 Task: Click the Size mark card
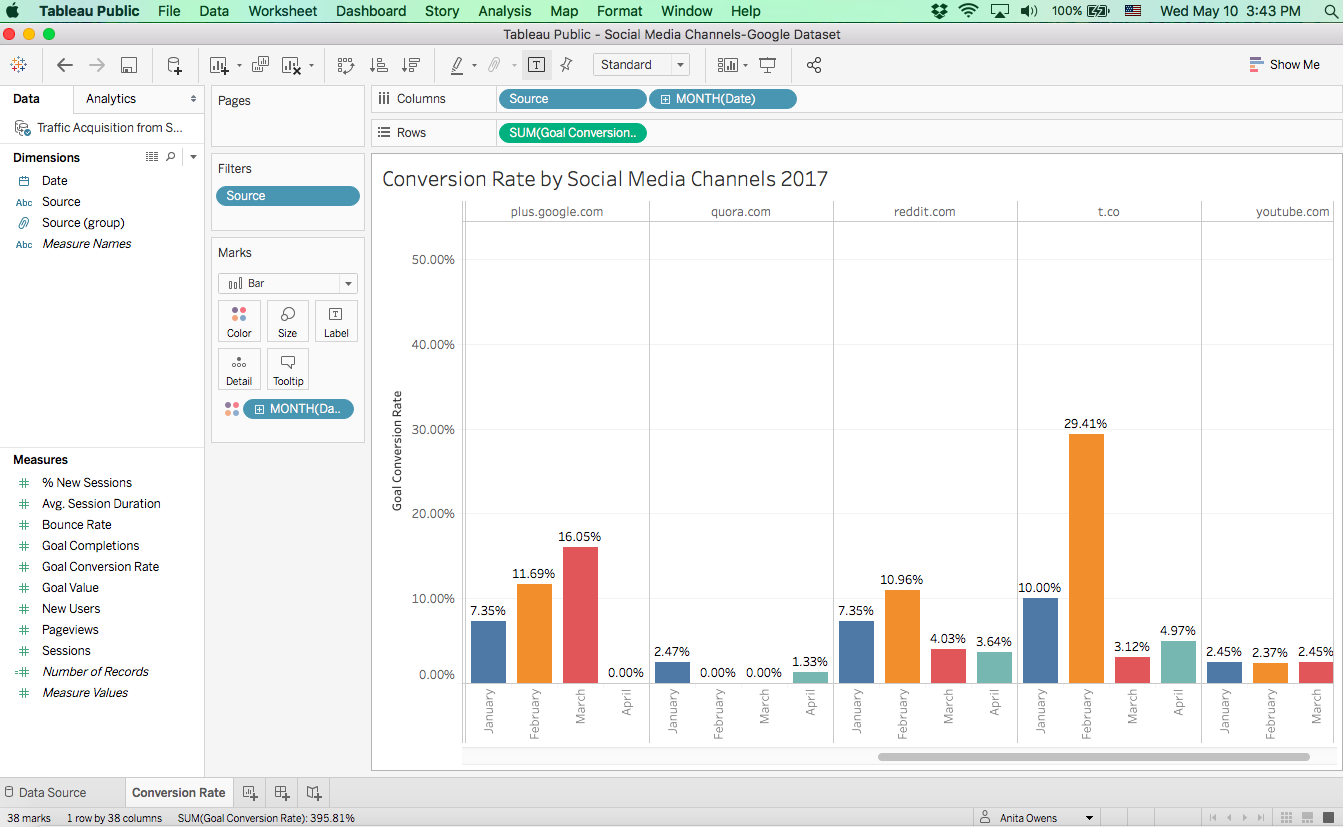287,321
